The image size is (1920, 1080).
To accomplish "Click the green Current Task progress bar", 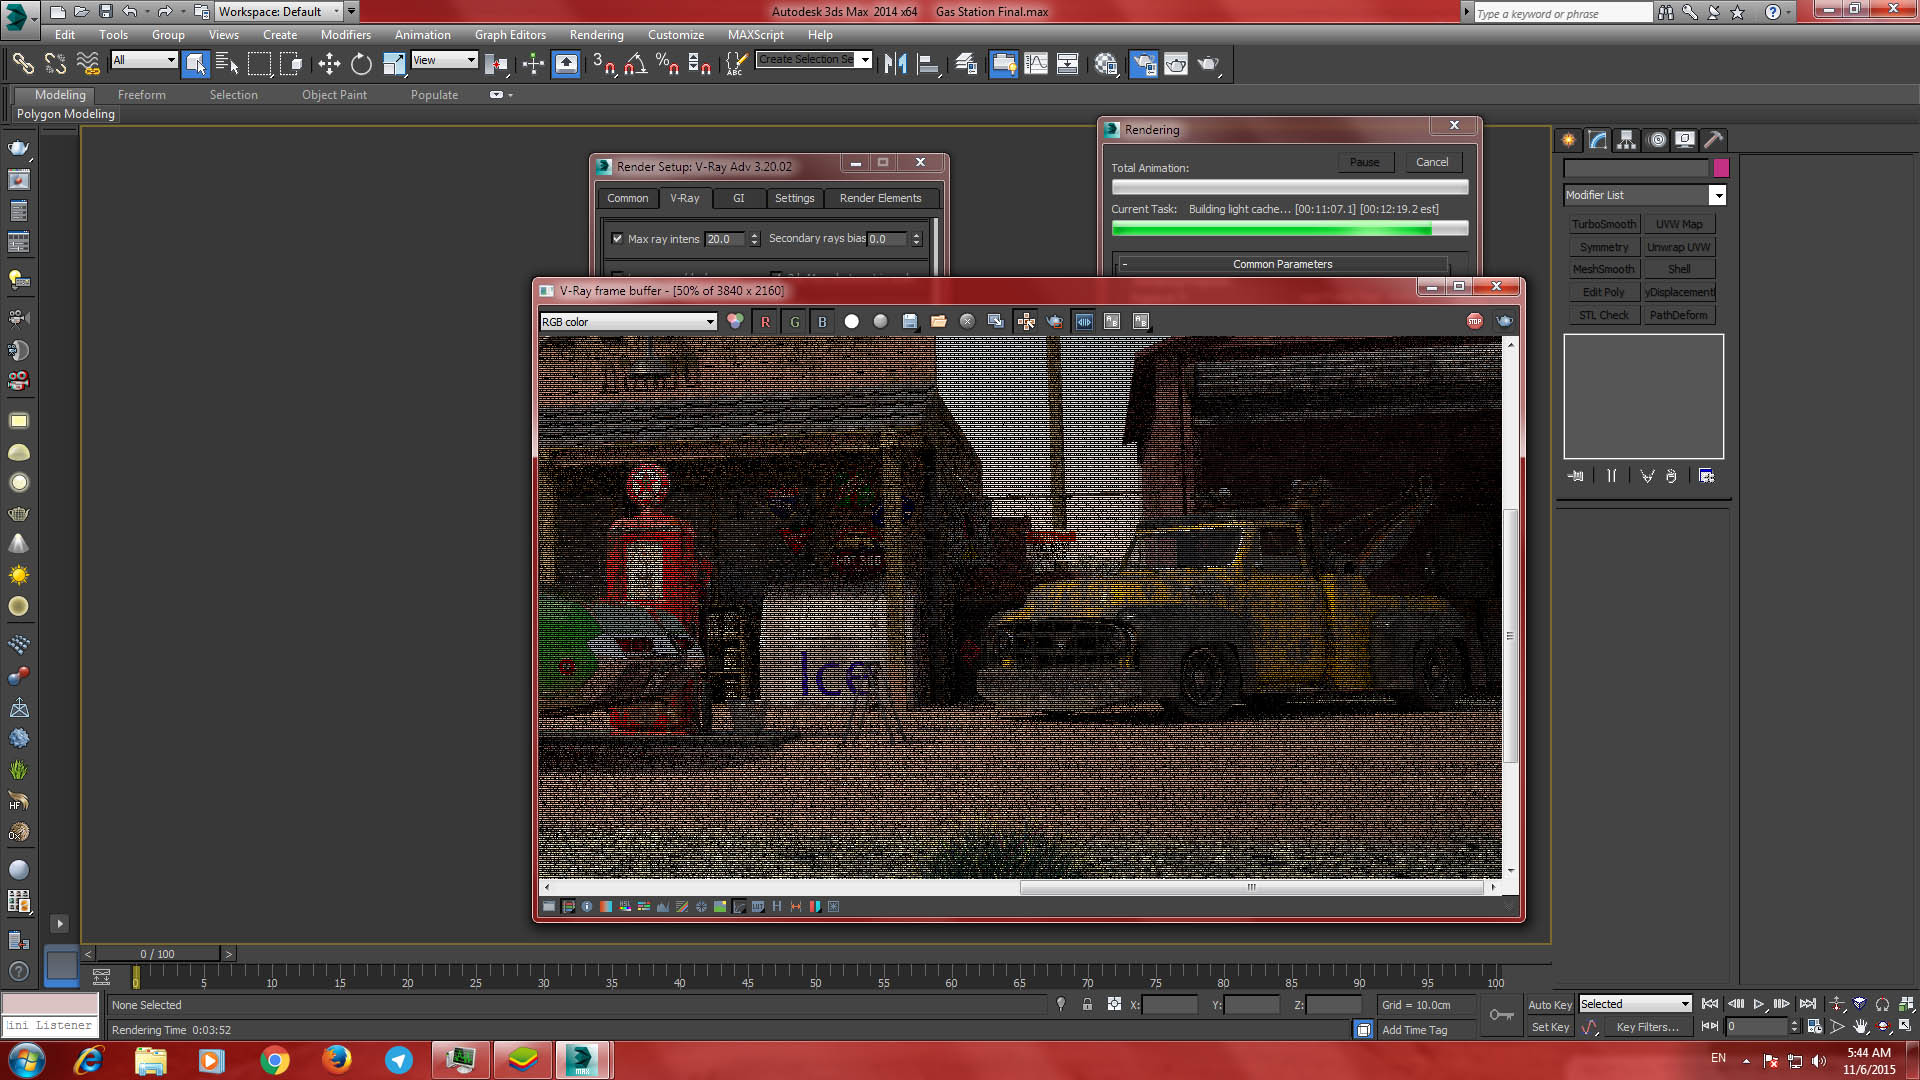I will [1290, 229].
